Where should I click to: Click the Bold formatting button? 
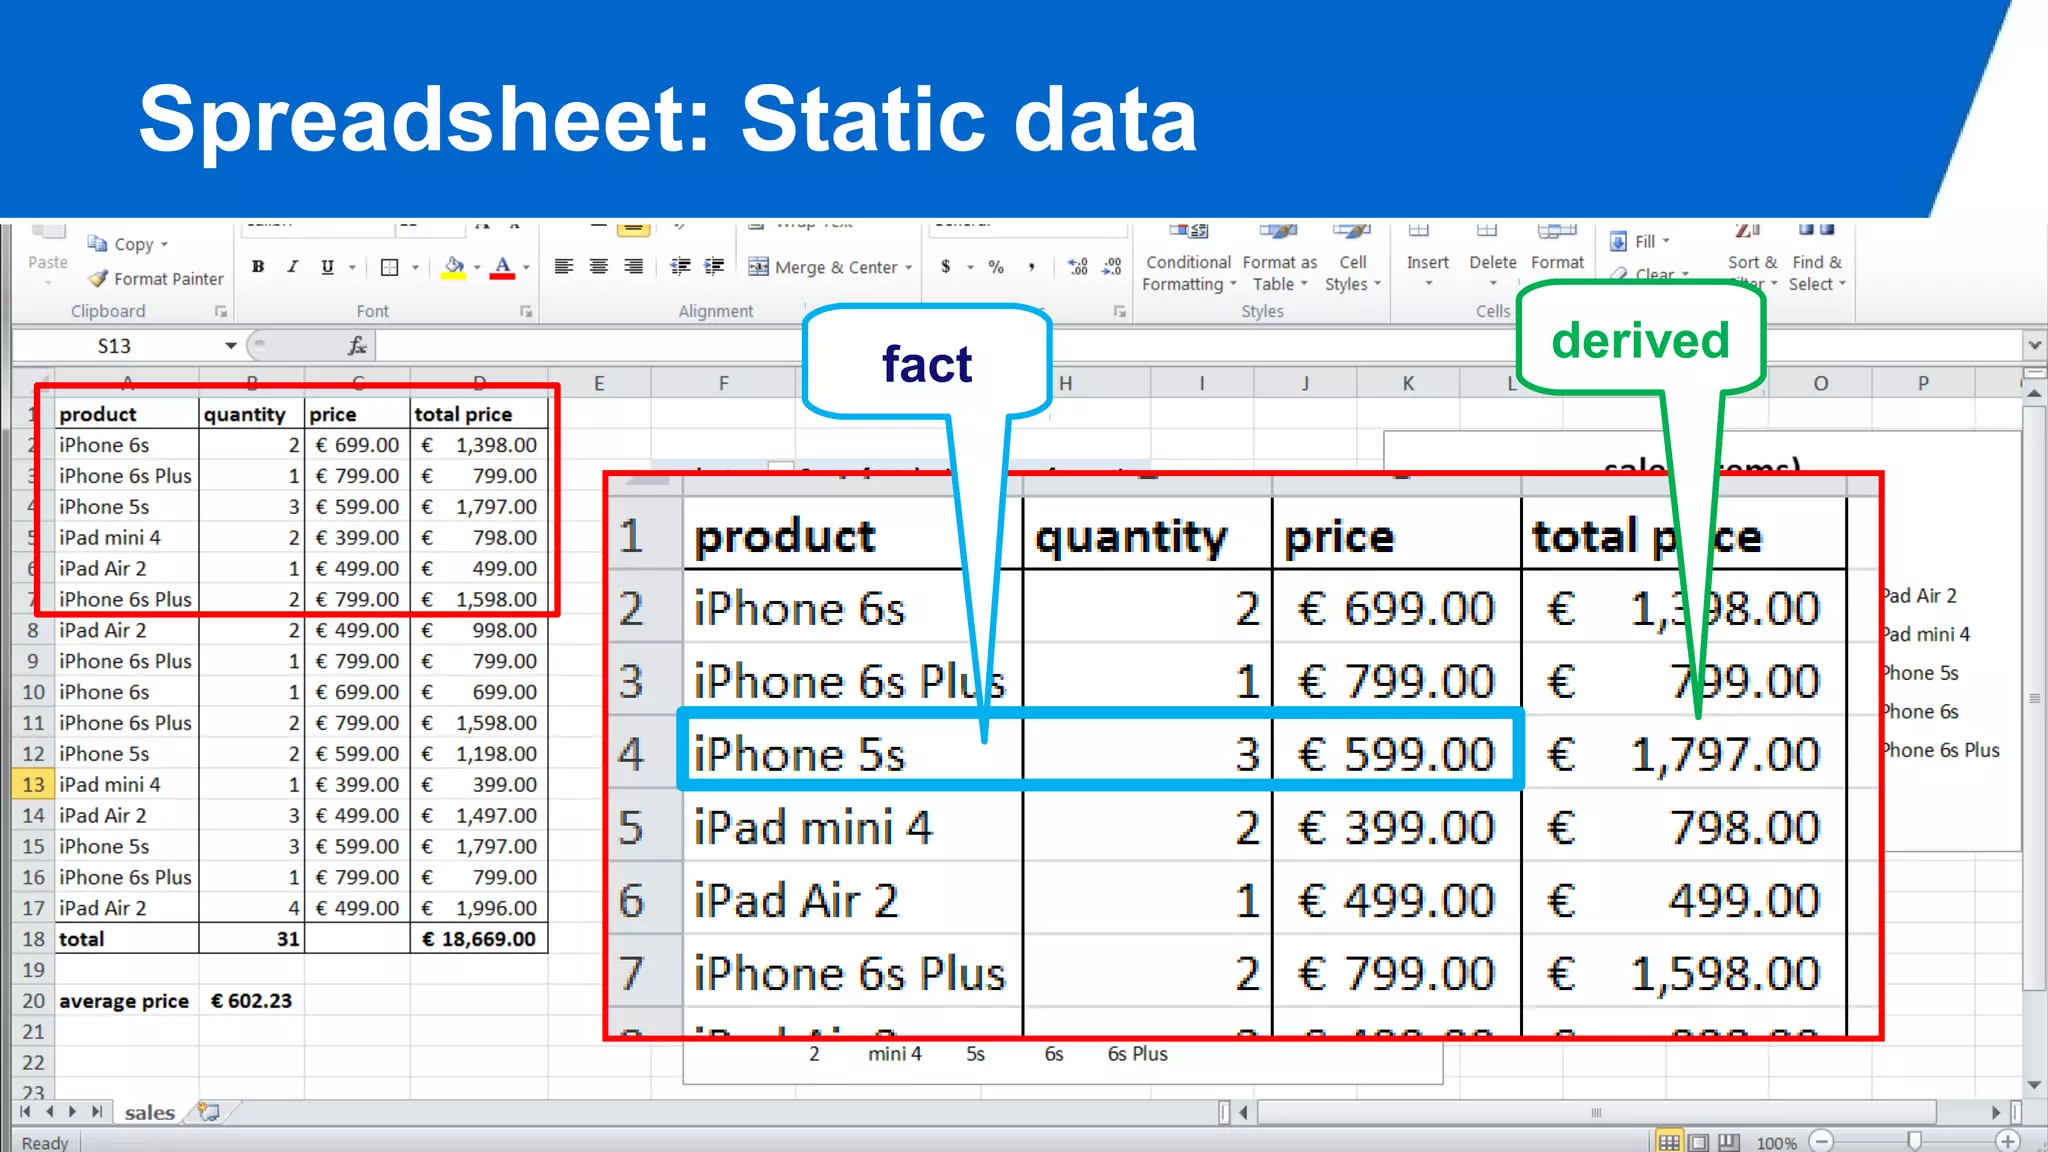point(258,267)
